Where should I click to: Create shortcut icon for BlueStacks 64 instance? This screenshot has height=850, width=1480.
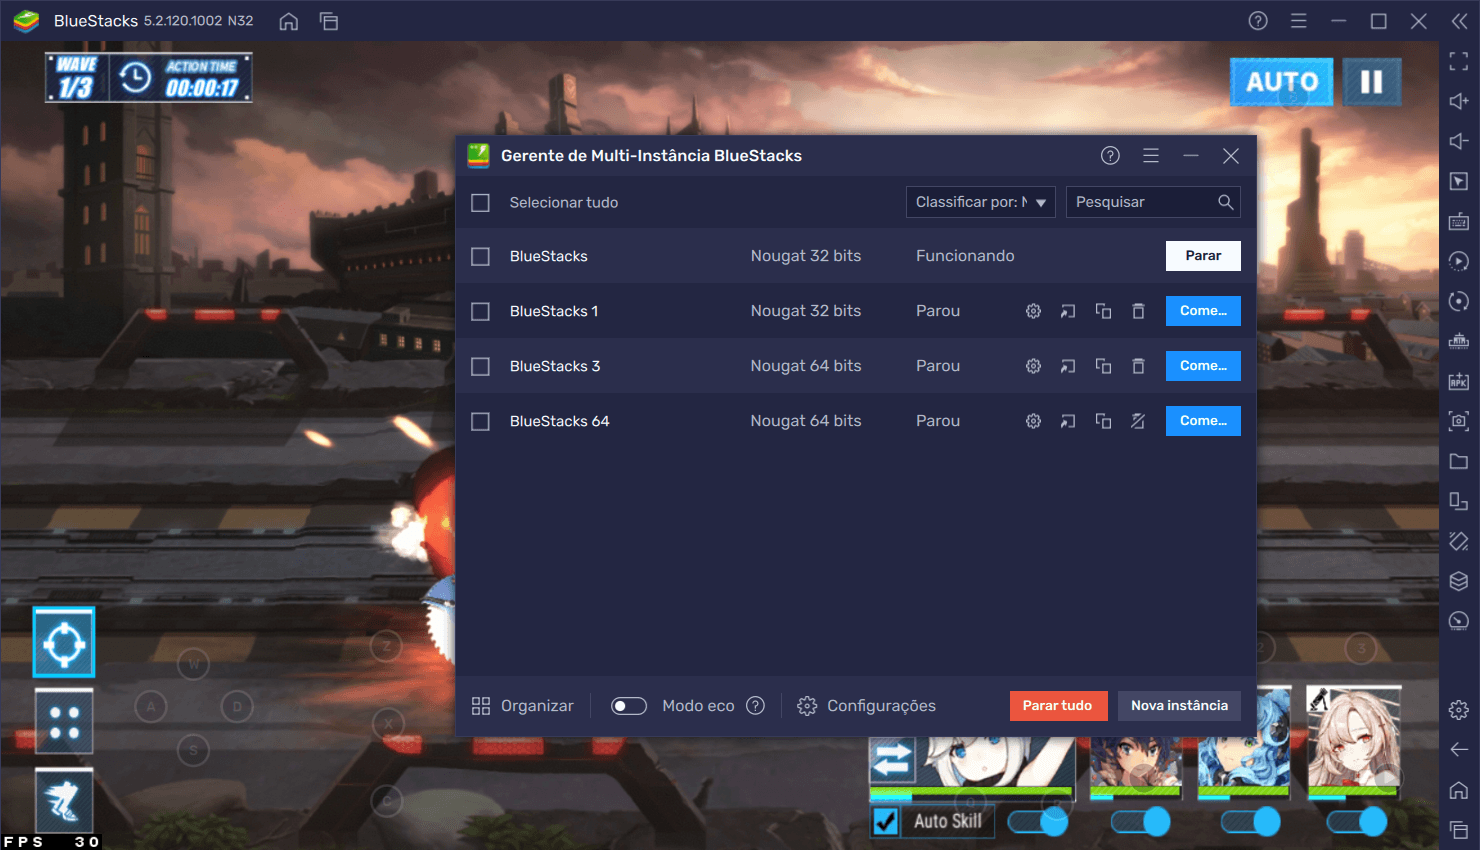[x=1068, y=421]
